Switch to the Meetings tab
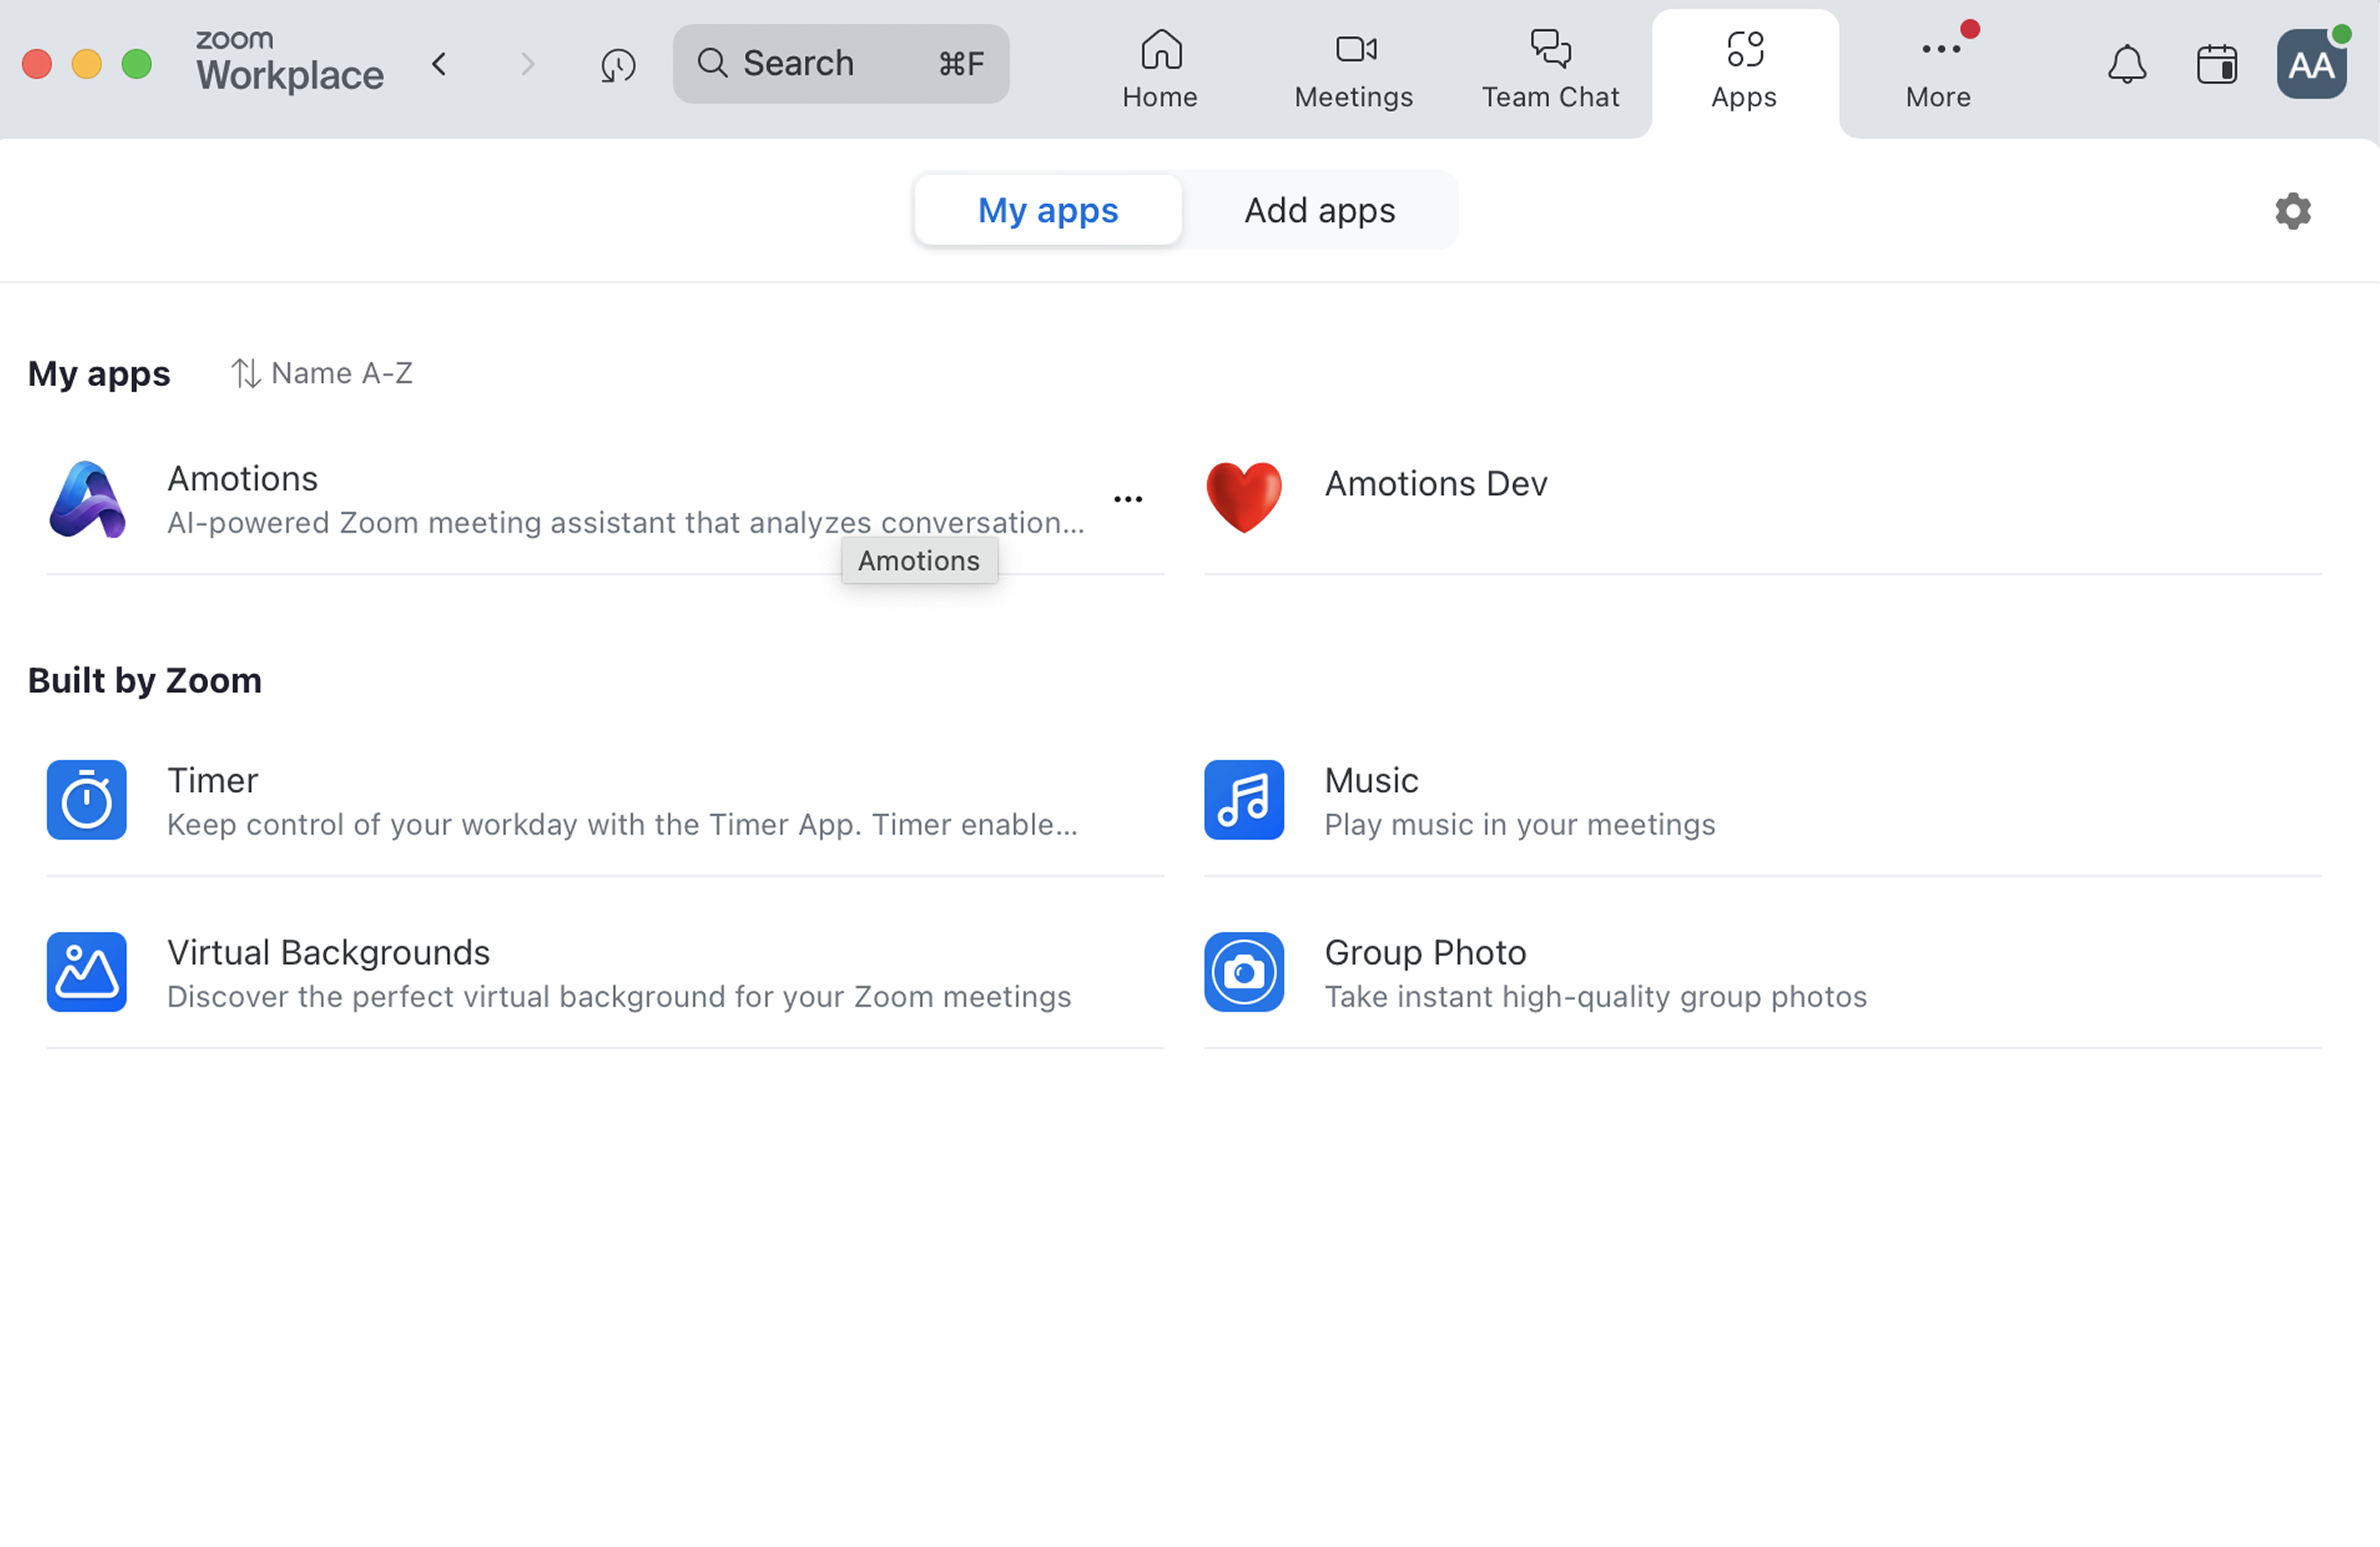This screenshot has height=1547, width=2380. (x=1354, y=70)
